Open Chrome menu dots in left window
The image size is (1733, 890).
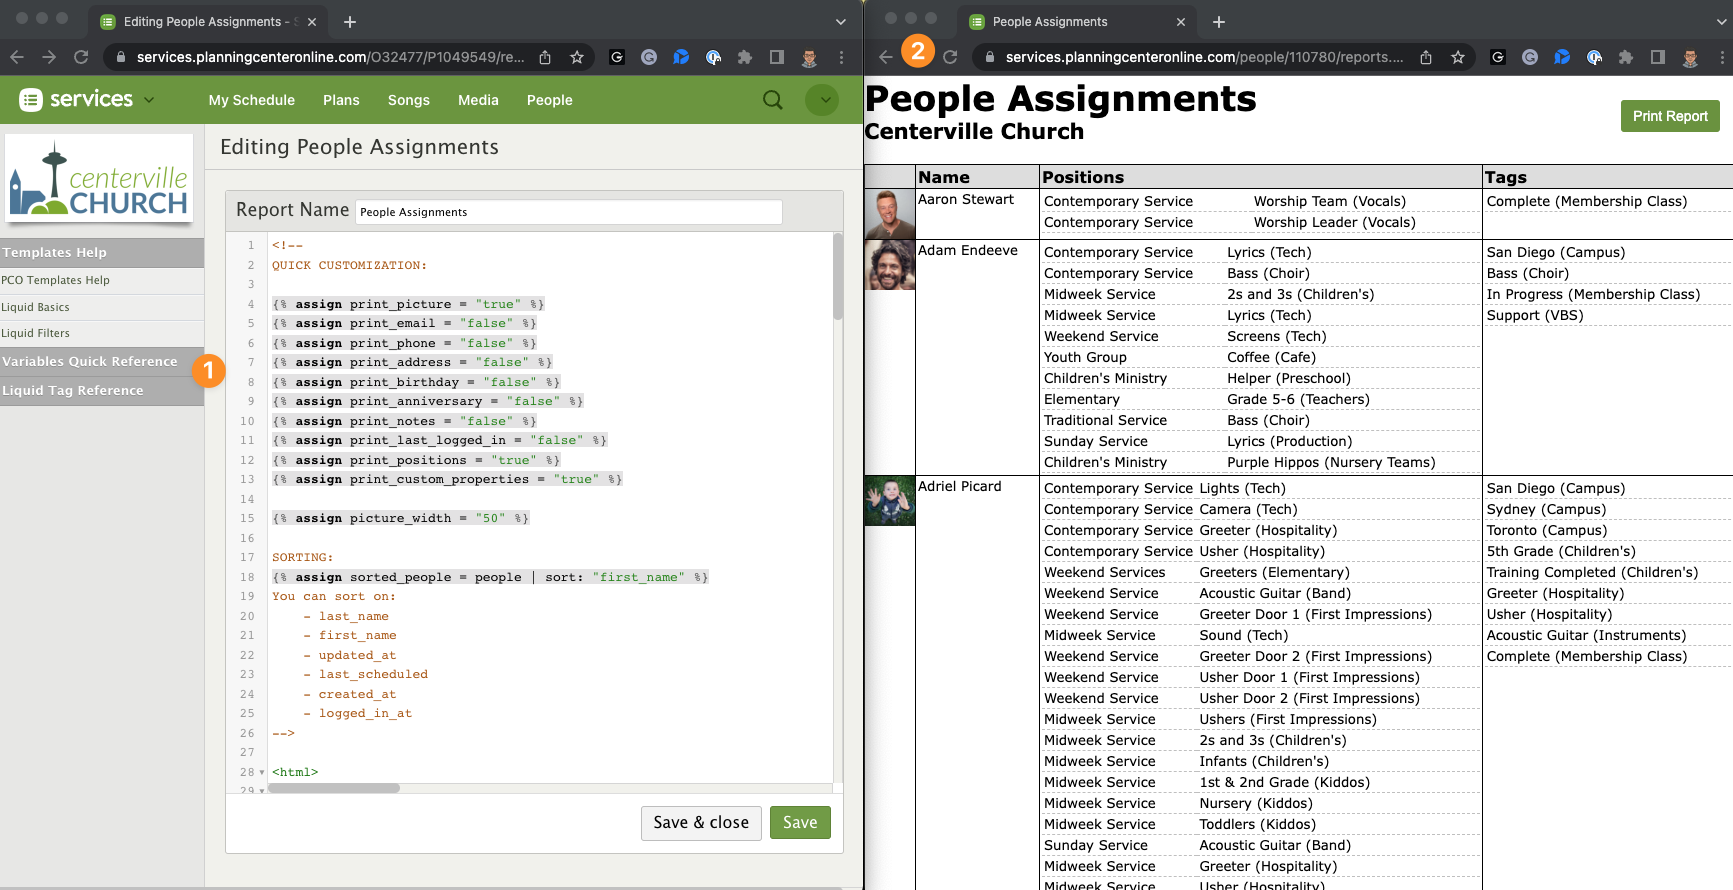[841, 57]
